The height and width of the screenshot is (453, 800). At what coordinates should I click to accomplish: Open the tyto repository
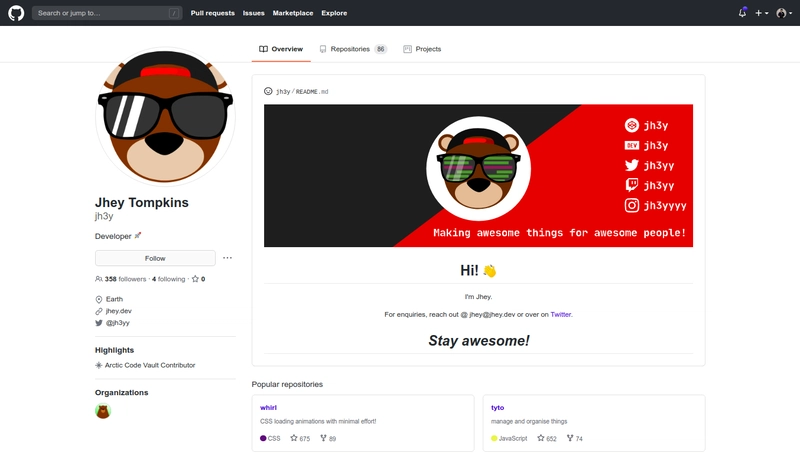tap(497, 408)
